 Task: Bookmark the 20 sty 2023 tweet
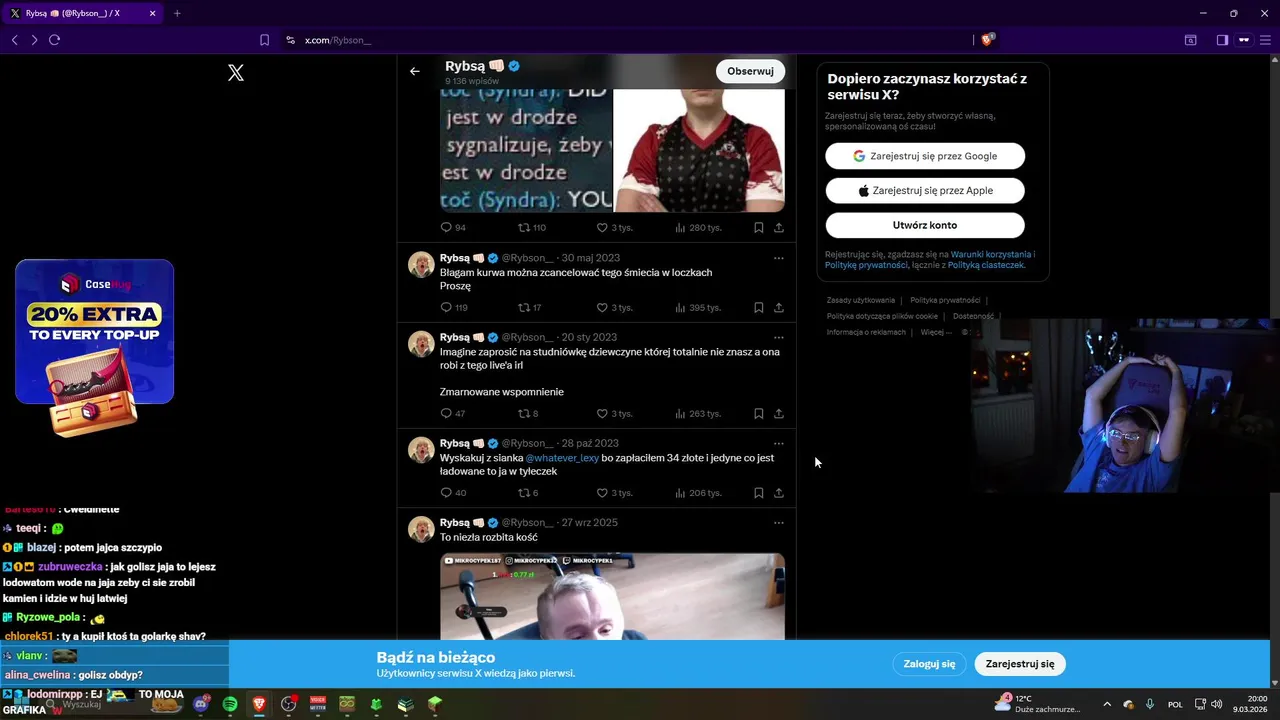pos(759,413)
